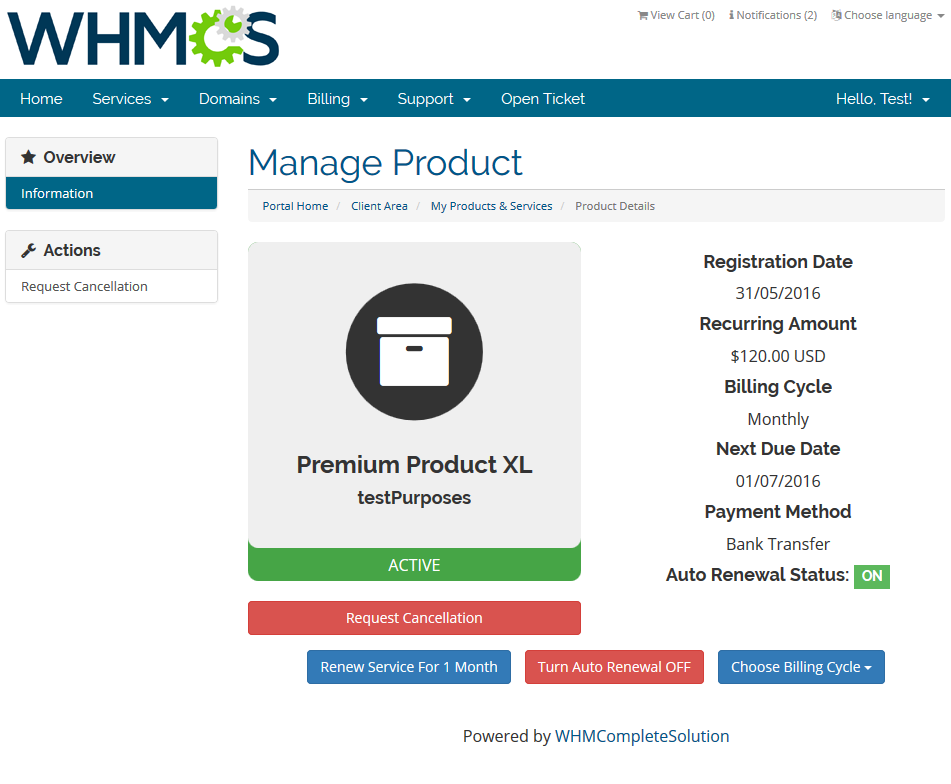Open the Services menu
Image resolution: width=951 pixels, height=784 pixels.
click(130, 99)
